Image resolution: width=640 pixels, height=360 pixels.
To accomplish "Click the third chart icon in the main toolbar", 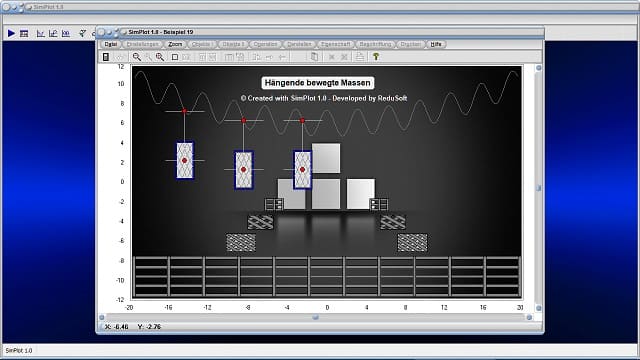I will [x=66, y=33].
